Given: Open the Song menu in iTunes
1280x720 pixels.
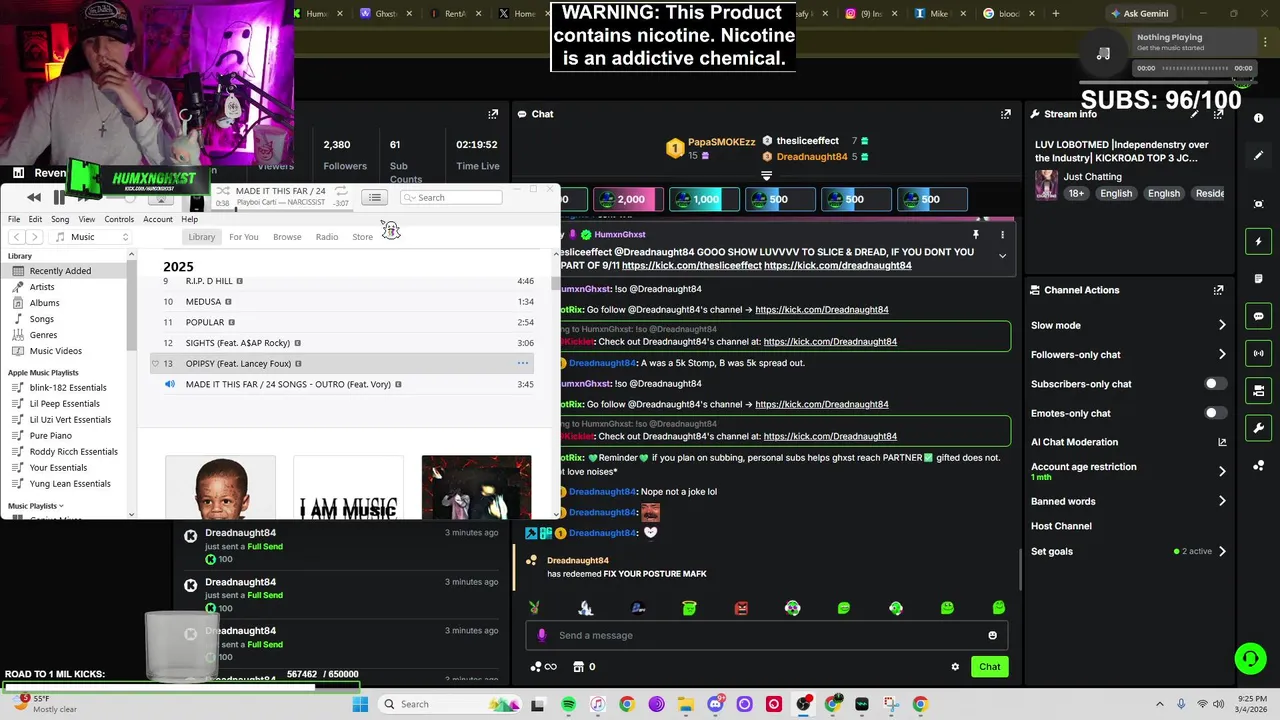Looking at the screenshot, I should pyautogui.click(x=60, y=219).
